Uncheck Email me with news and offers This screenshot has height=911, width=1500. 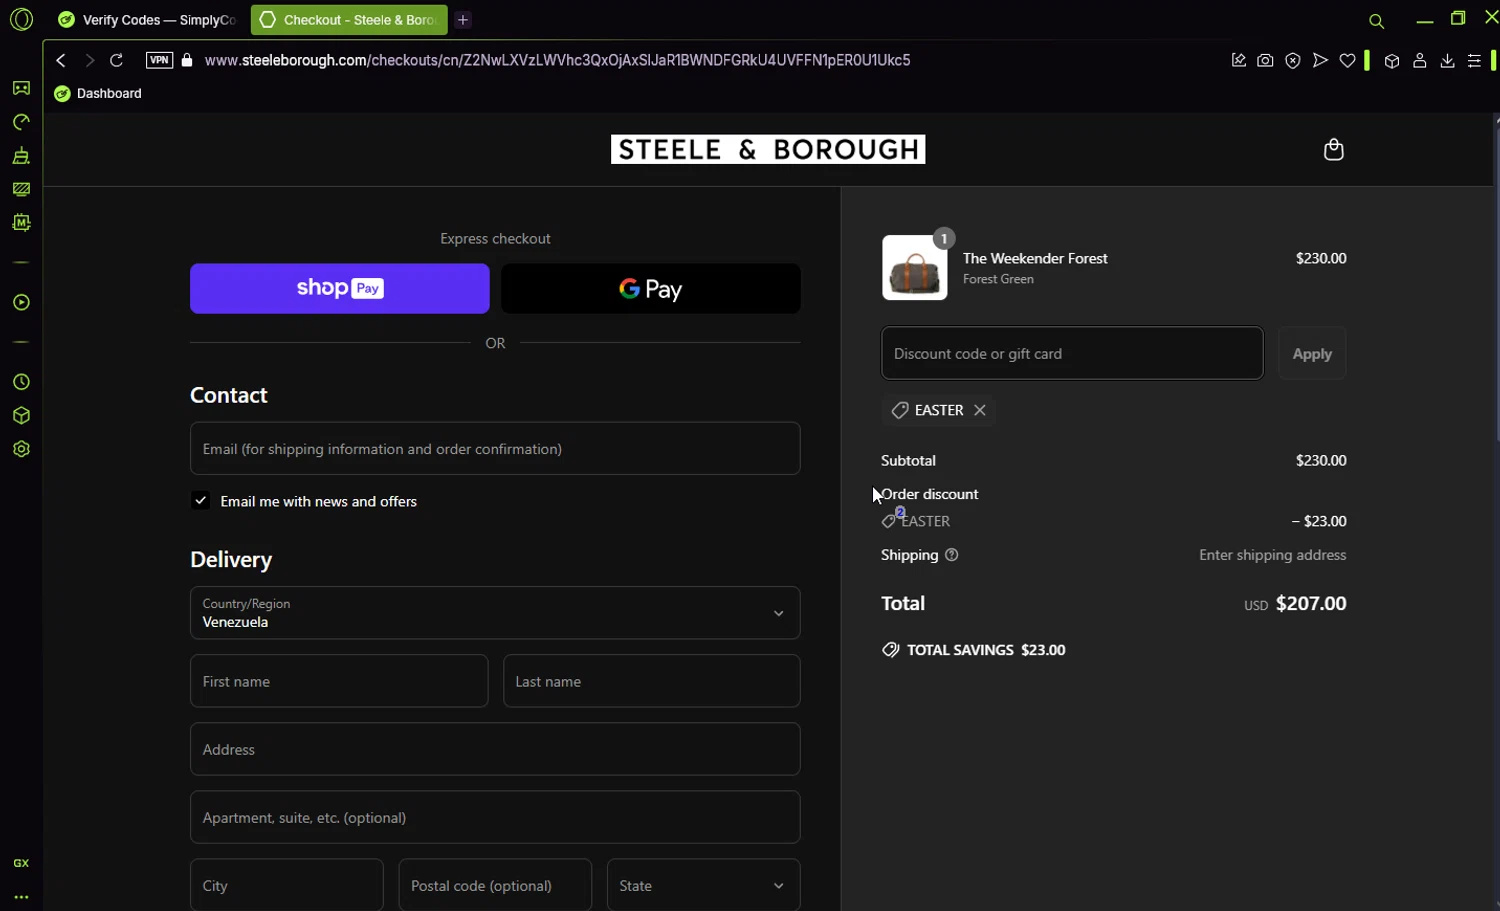point(201,501)
